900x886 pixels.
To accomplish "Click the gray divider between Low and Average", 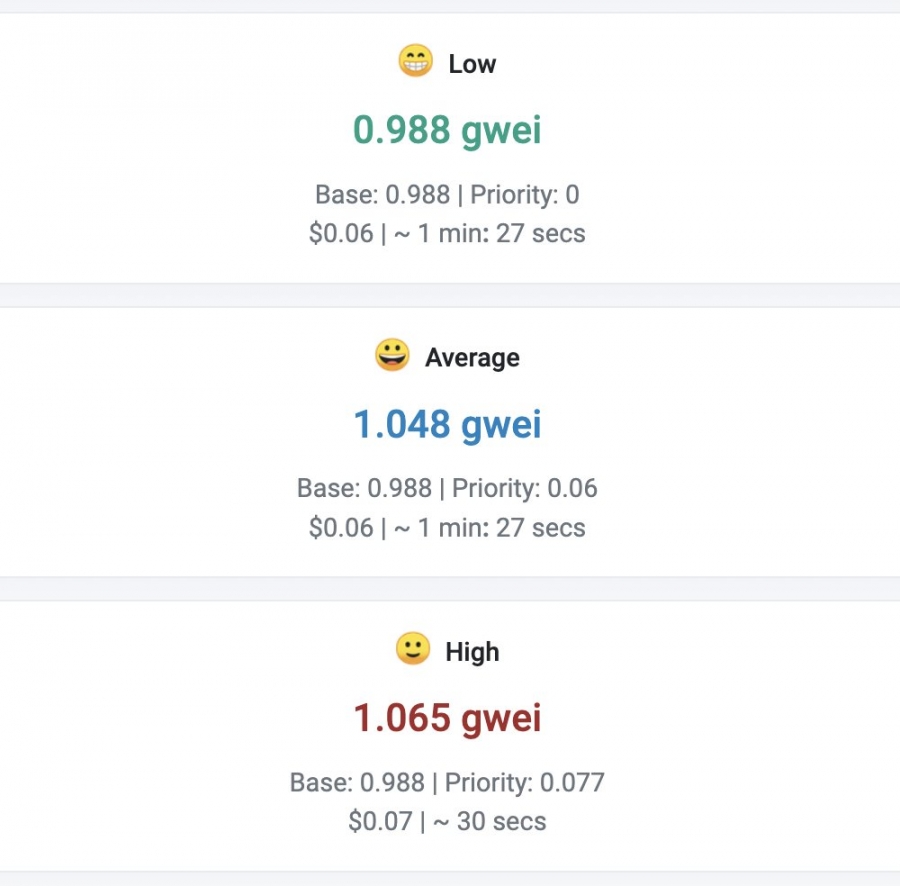I will coord(450,295).
